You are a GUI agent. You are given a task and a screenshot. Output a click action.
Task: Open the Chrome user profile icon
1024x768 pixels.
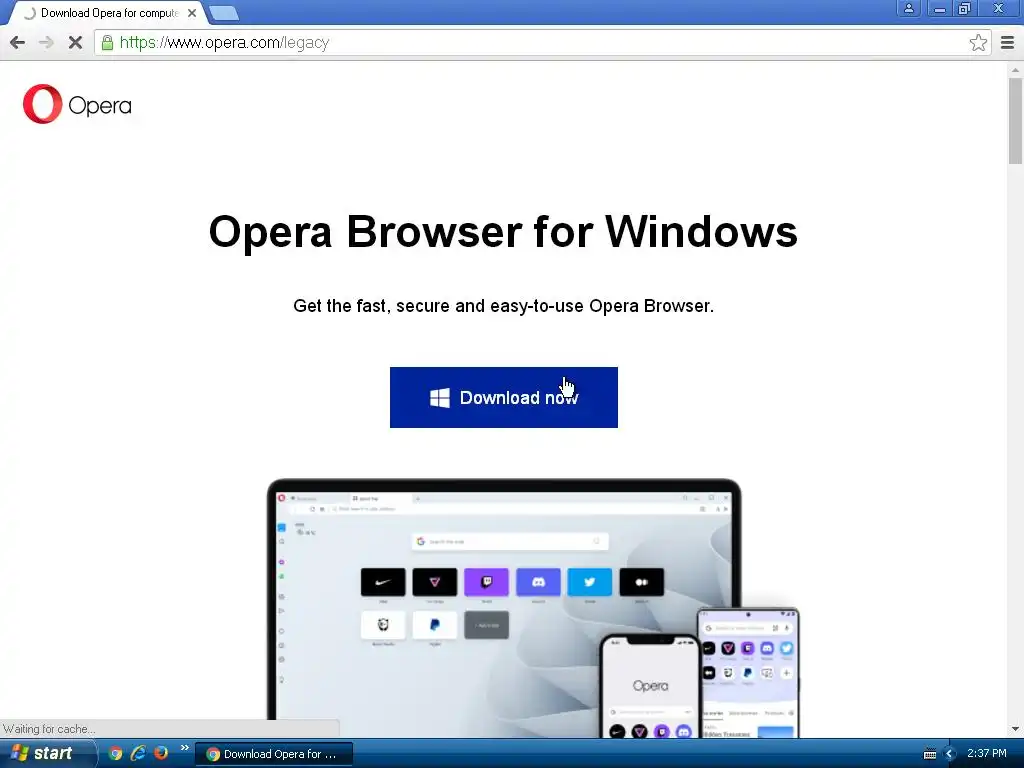[x=908, y=8]
